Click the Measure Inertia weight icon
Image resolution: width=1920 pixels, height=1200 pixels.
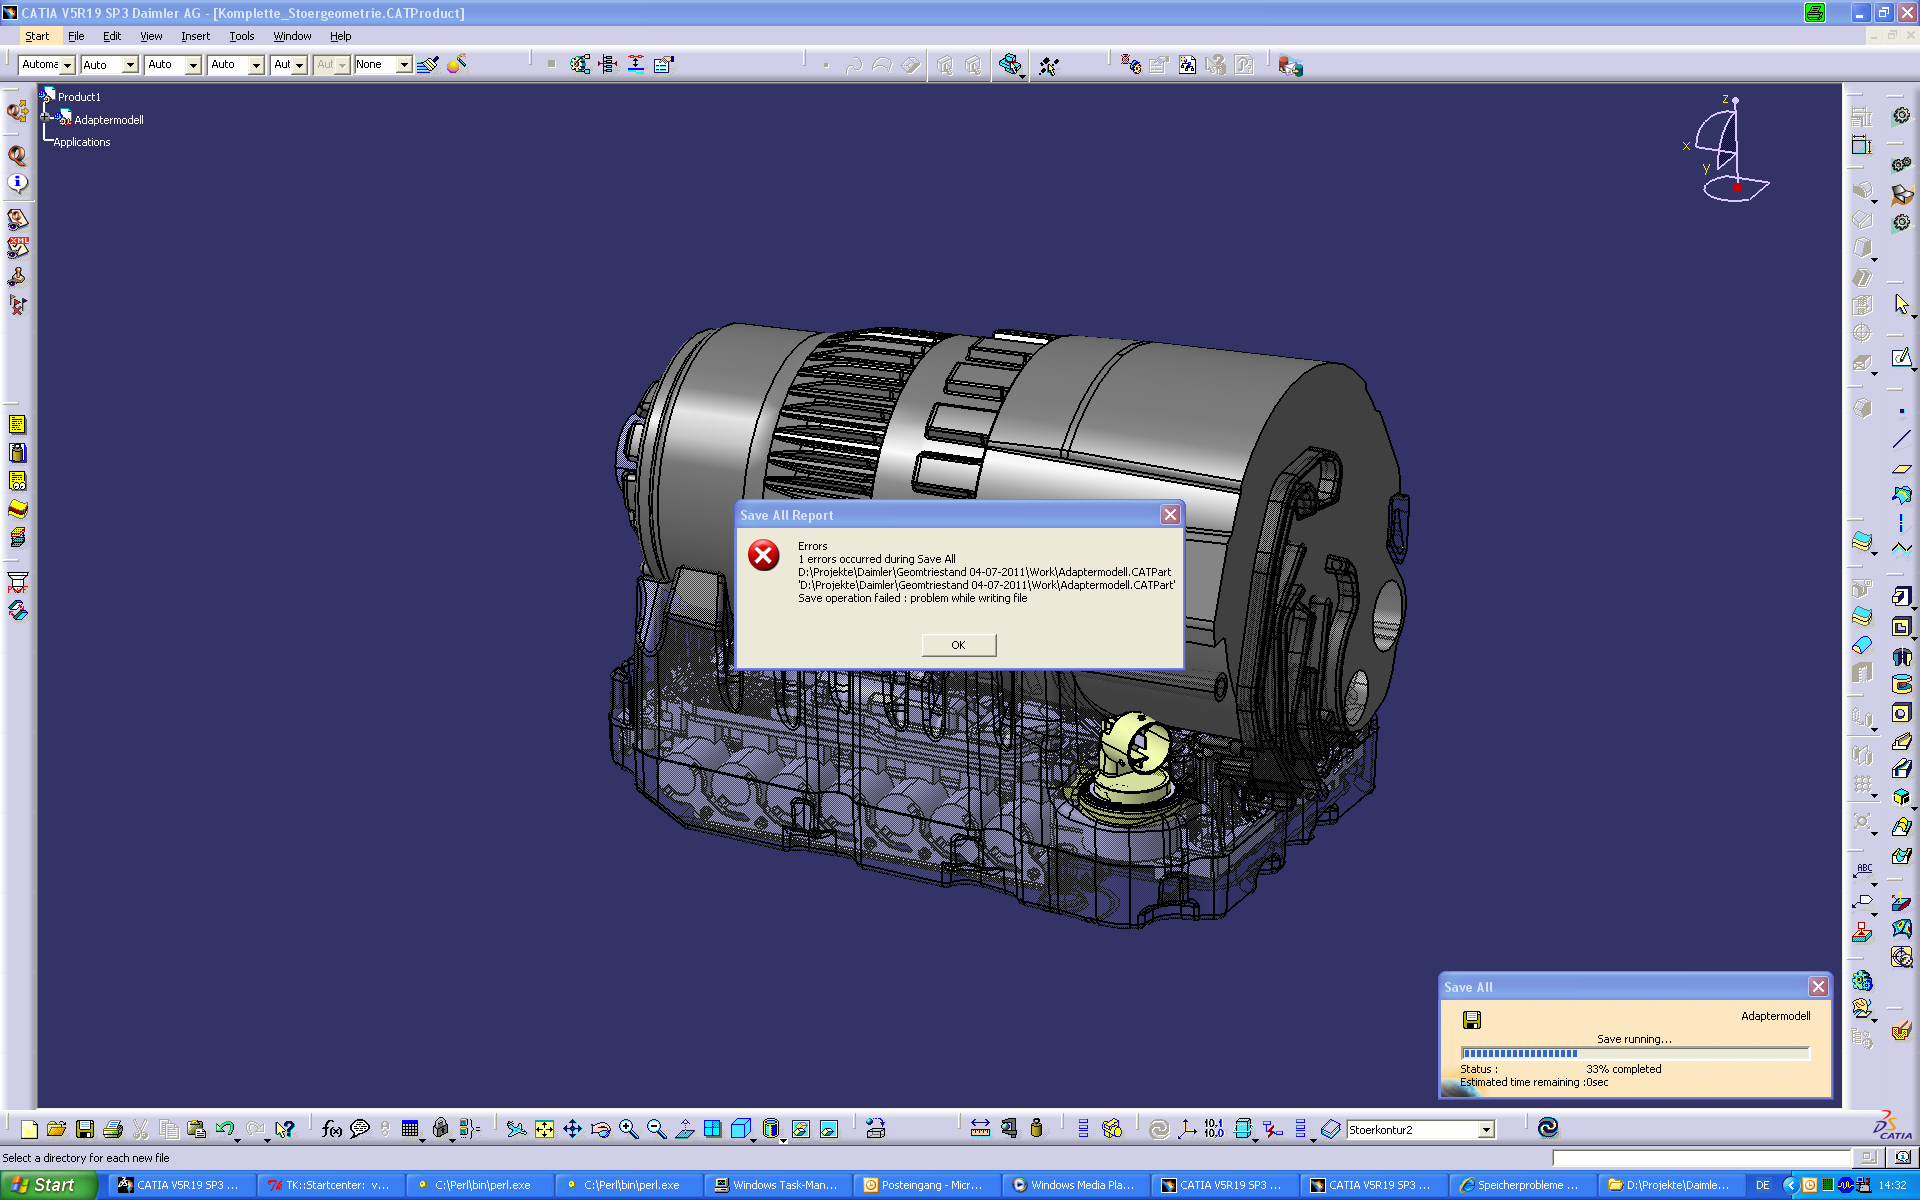pos(1036,1129)
